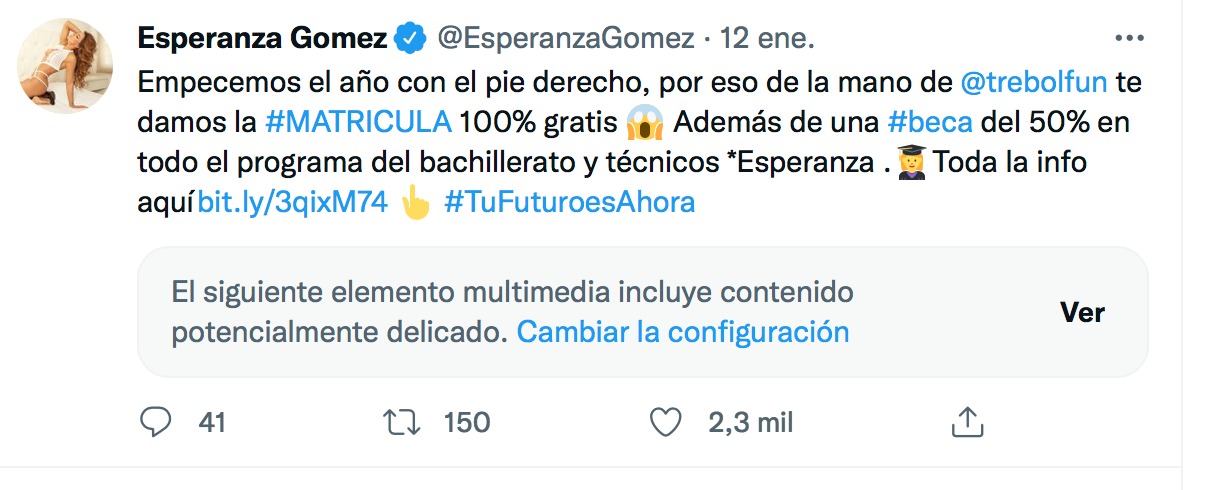Open the three-dot more options menu
The image size is (1210, 490).
click(1128, 38)
